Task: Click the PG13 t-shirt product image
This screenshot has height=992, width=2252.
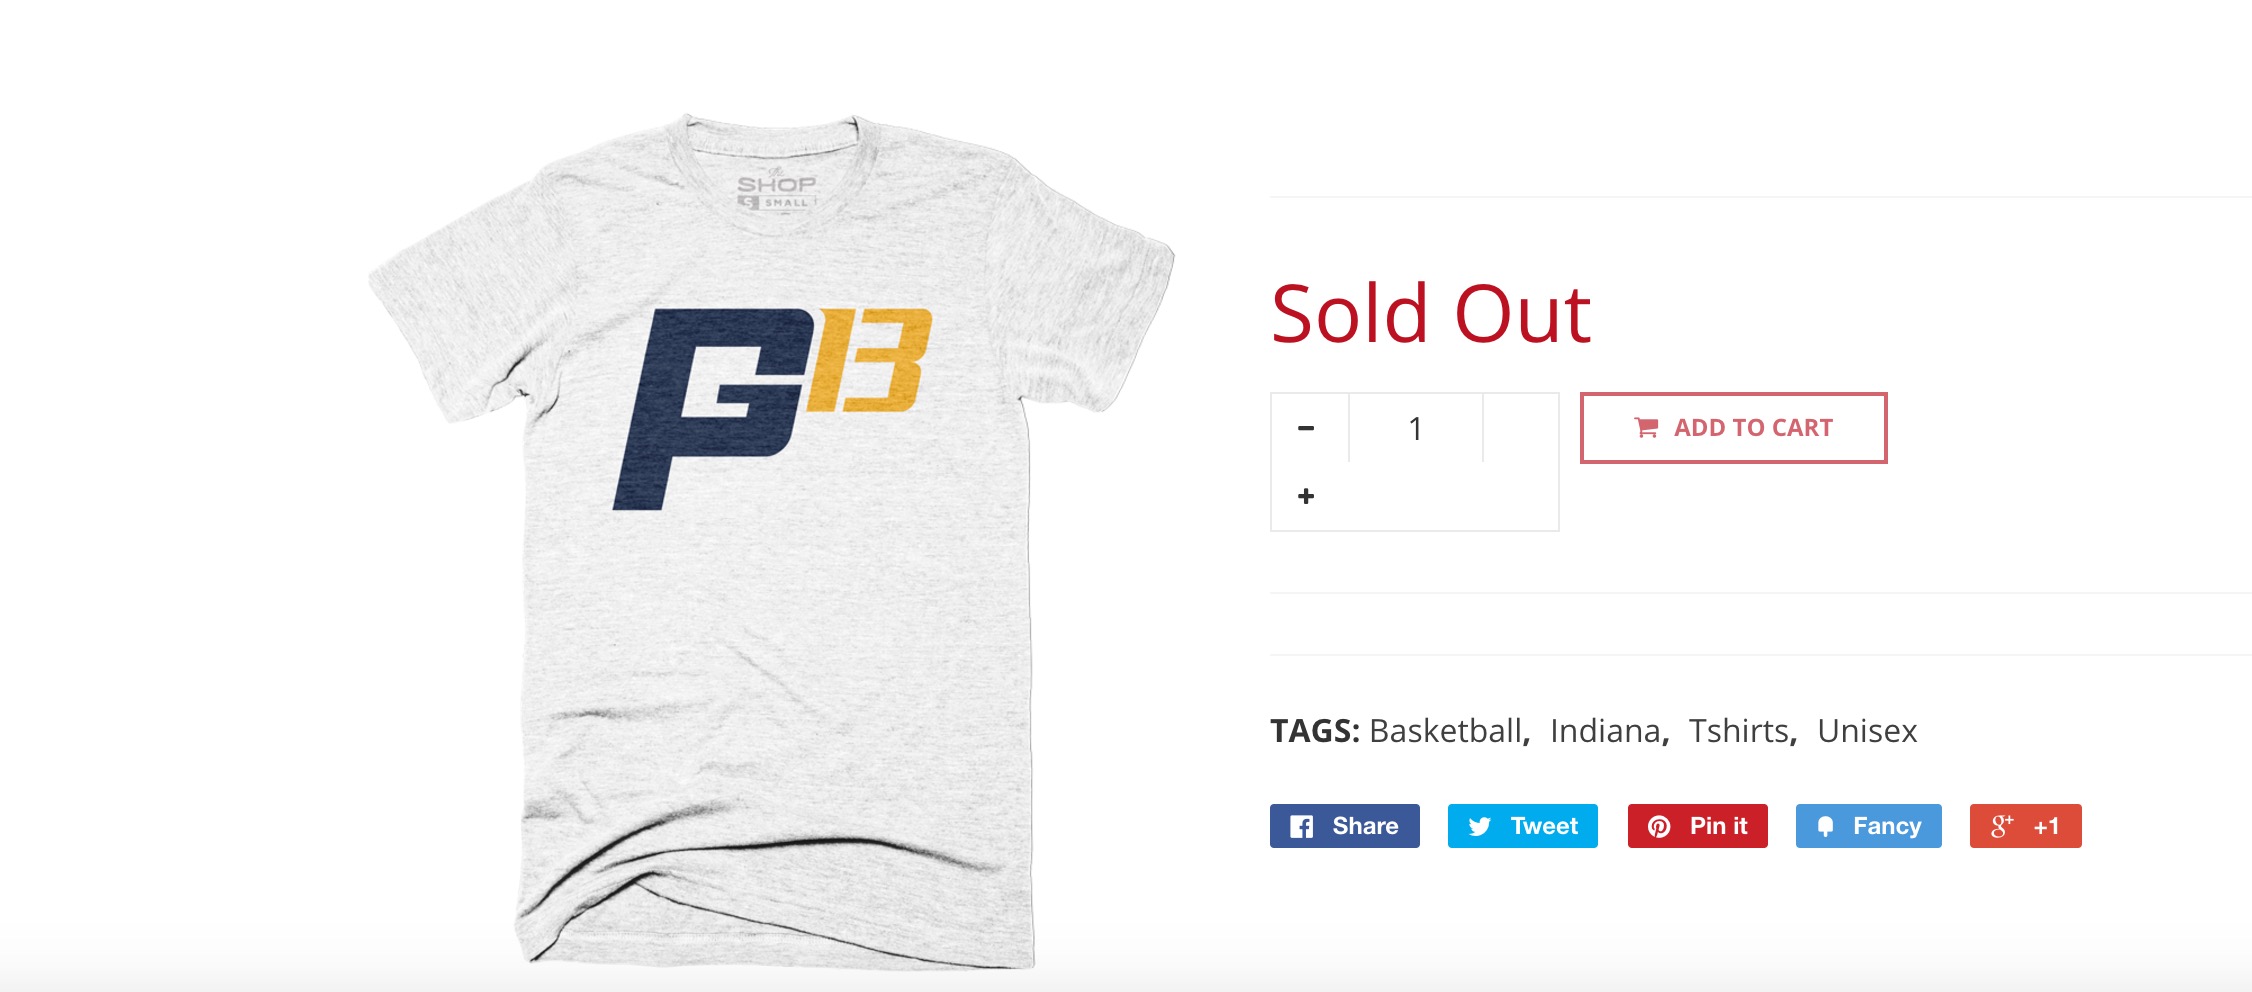Action: tap(772, 540)
